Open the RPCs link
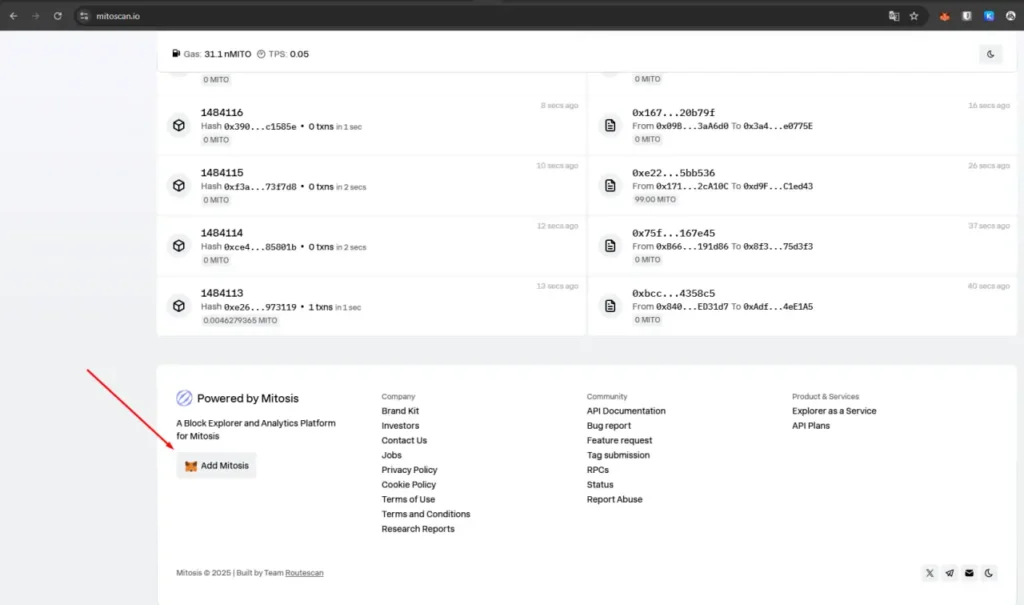This screenshot has width=1024, height=605. tap(598, 470)
